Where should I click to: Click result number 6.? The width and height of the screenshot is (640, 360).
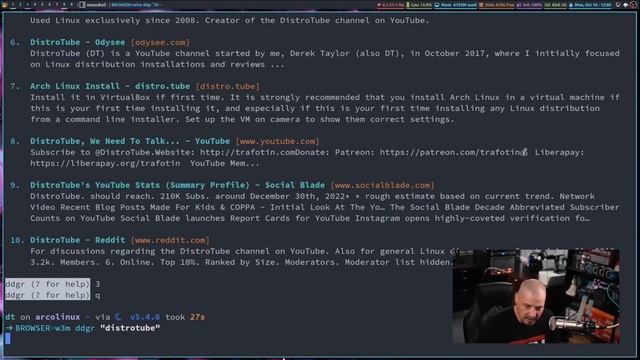coord(15,42)
